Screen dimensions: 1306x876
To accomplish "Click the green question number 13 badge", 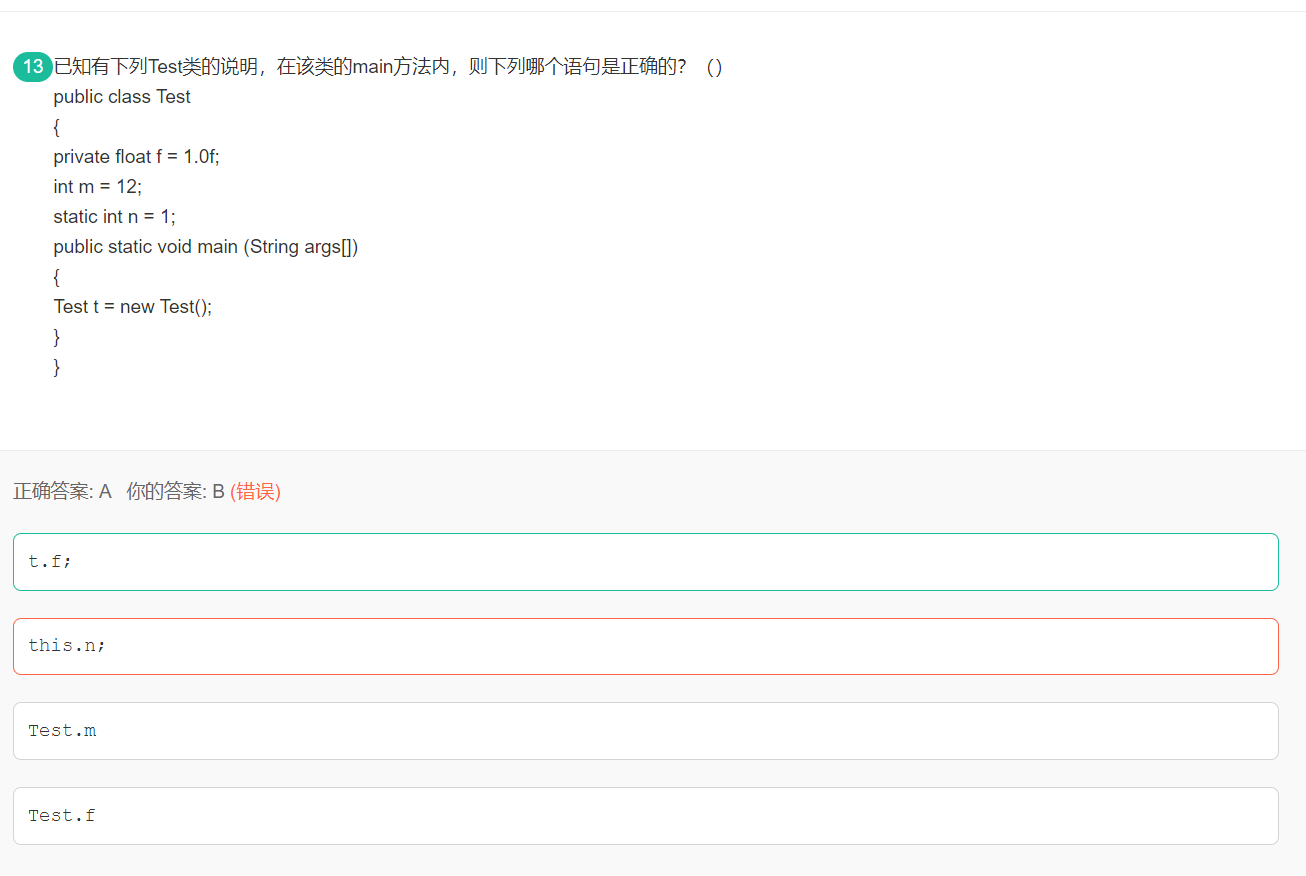I will (33, 67).
